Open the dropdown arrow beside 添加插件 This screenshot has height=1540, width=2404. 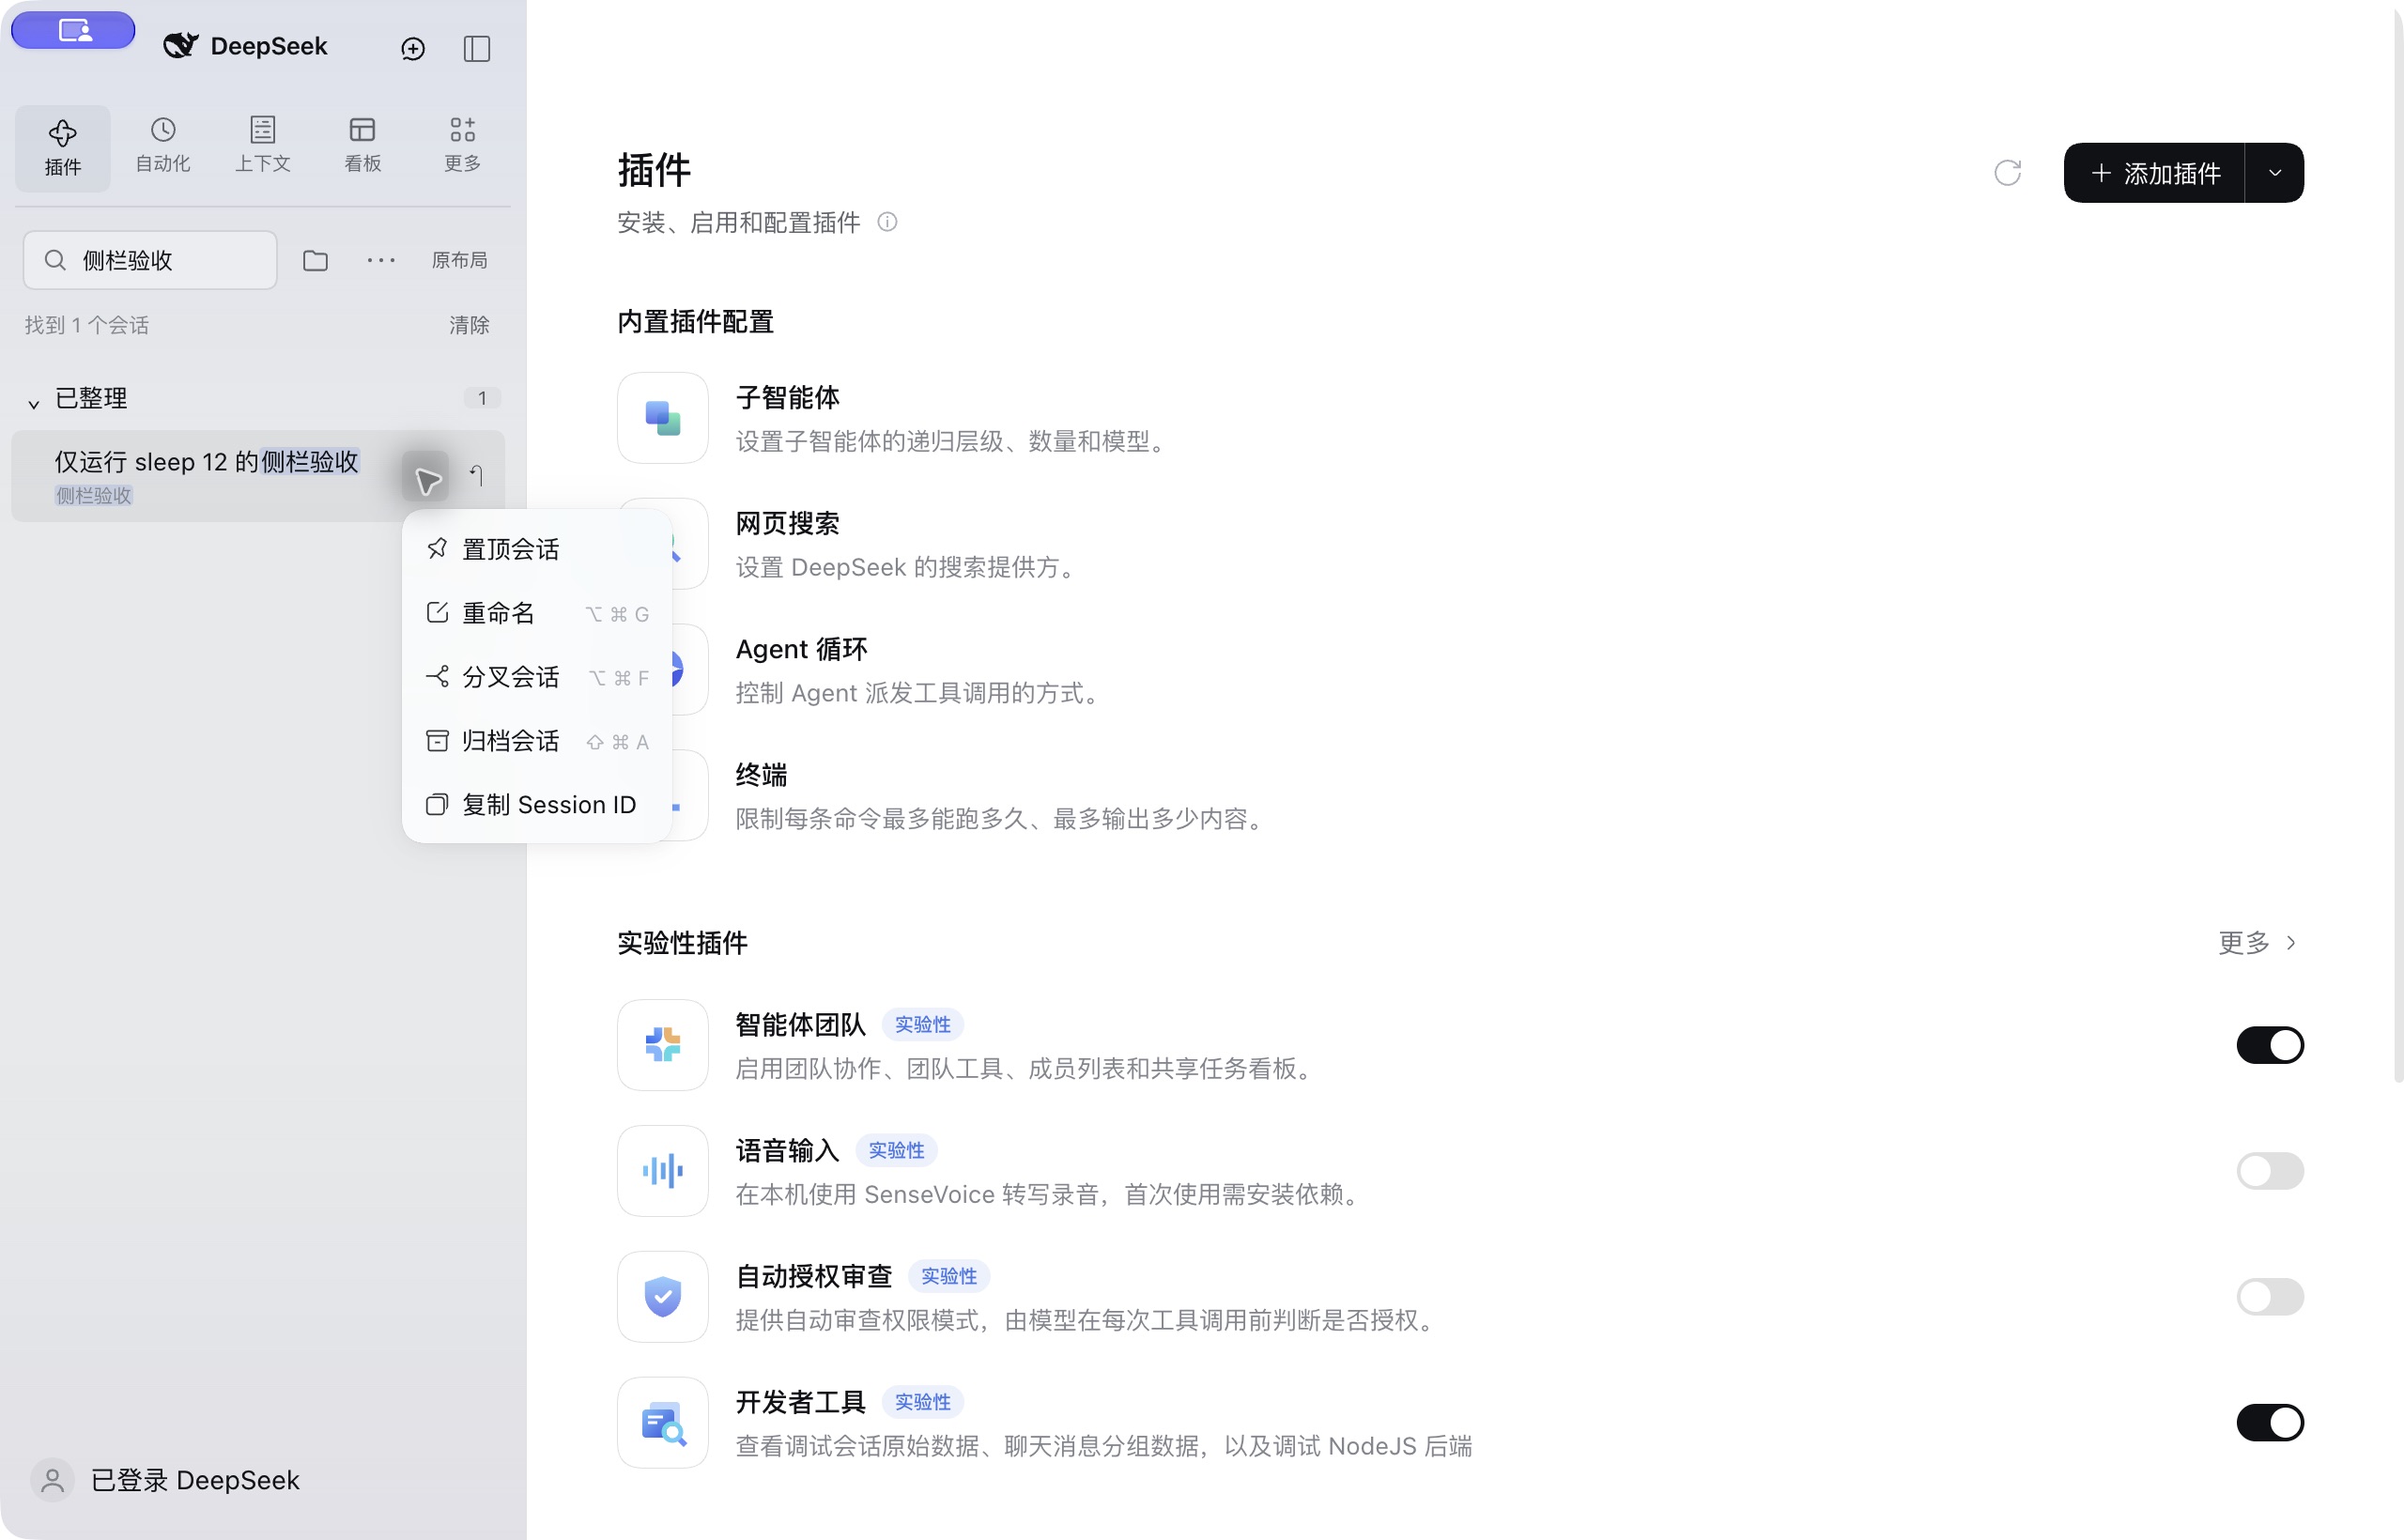tap(2275, 173)
